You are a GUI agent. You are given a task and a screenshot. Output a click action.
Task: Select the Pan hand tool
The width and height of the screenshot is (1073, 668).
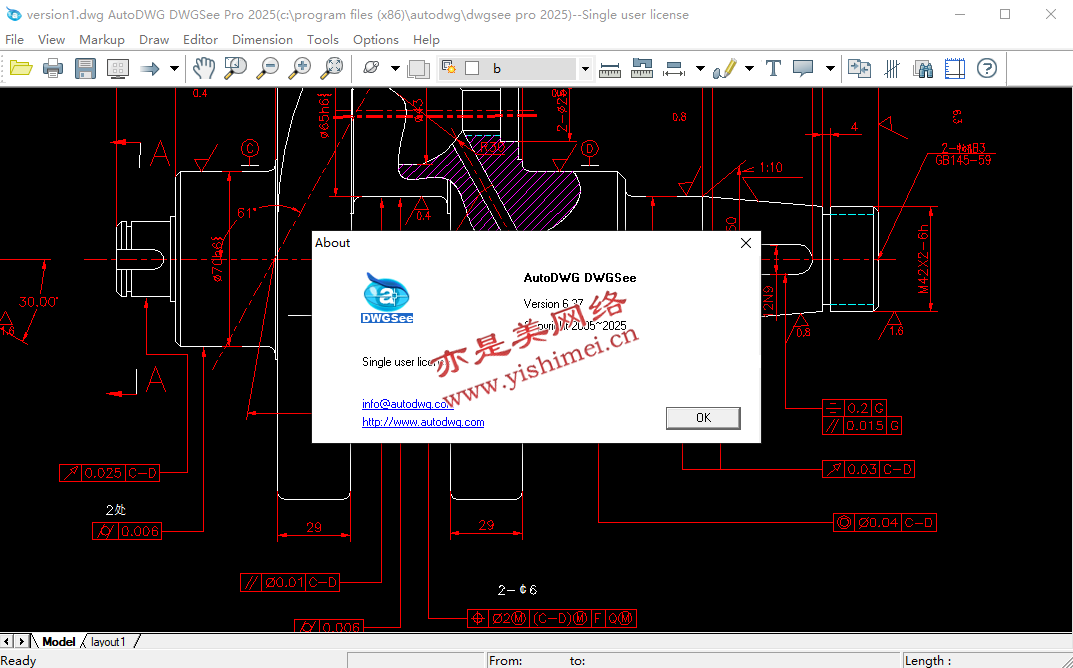coord(203,68)
